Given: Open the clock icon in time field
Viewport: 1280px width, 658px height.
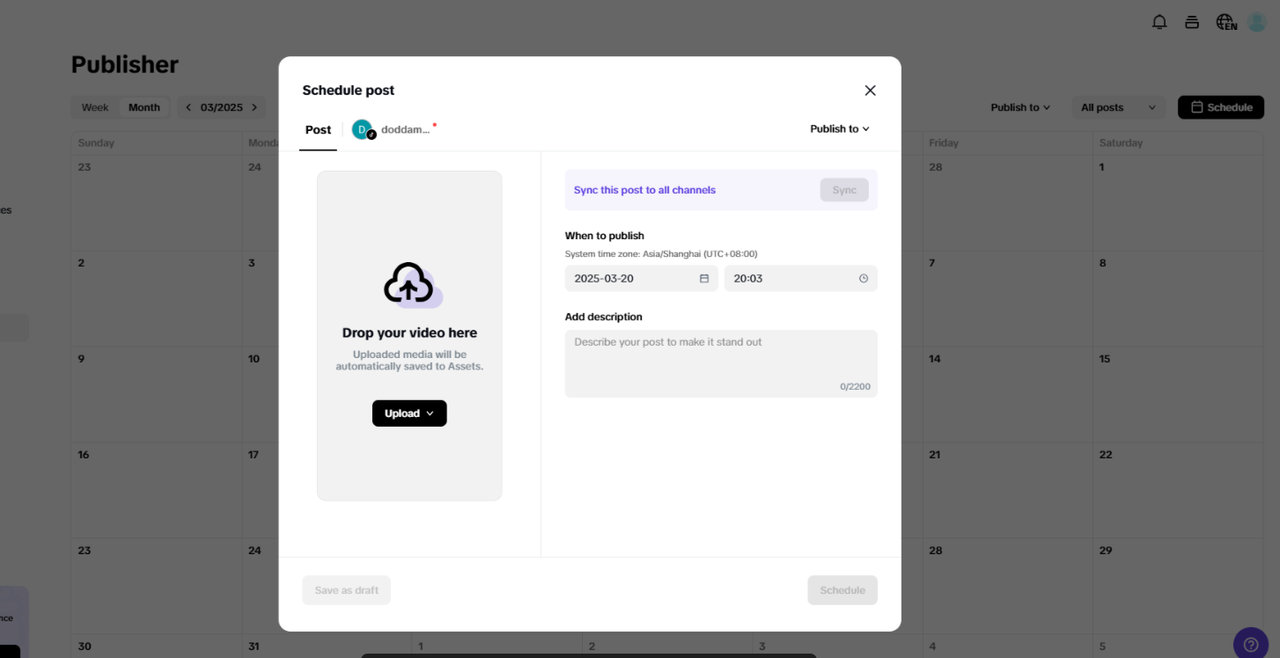Looking at the screenshot, I should click(862, 278).
